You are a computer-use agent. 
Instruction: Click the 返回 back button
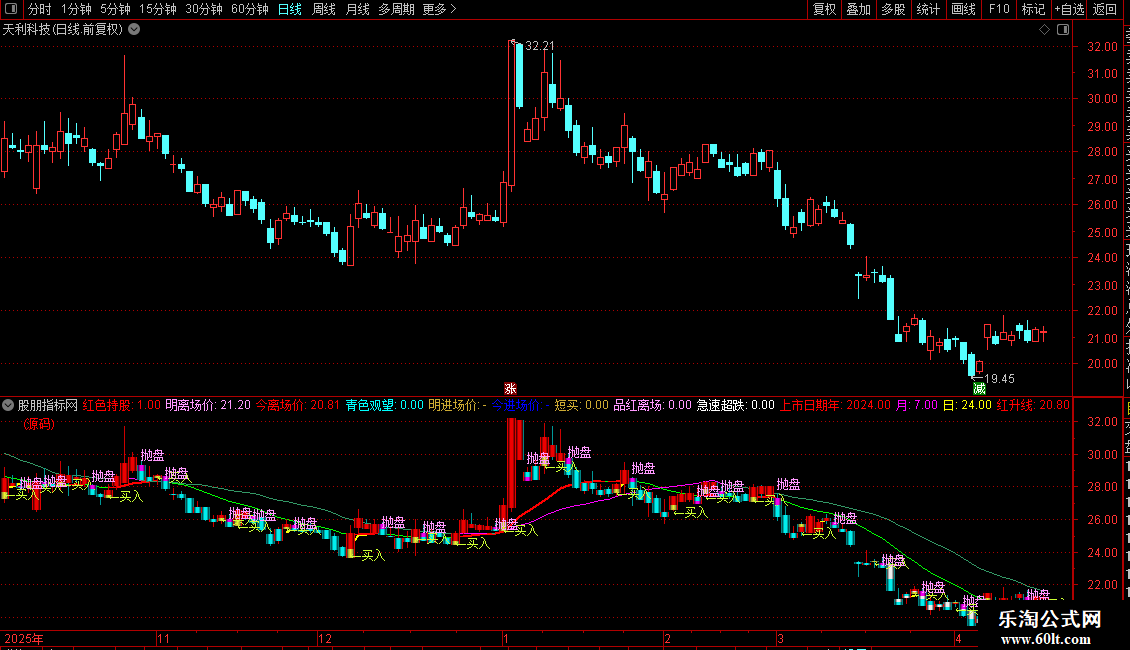pos(1105,9)
